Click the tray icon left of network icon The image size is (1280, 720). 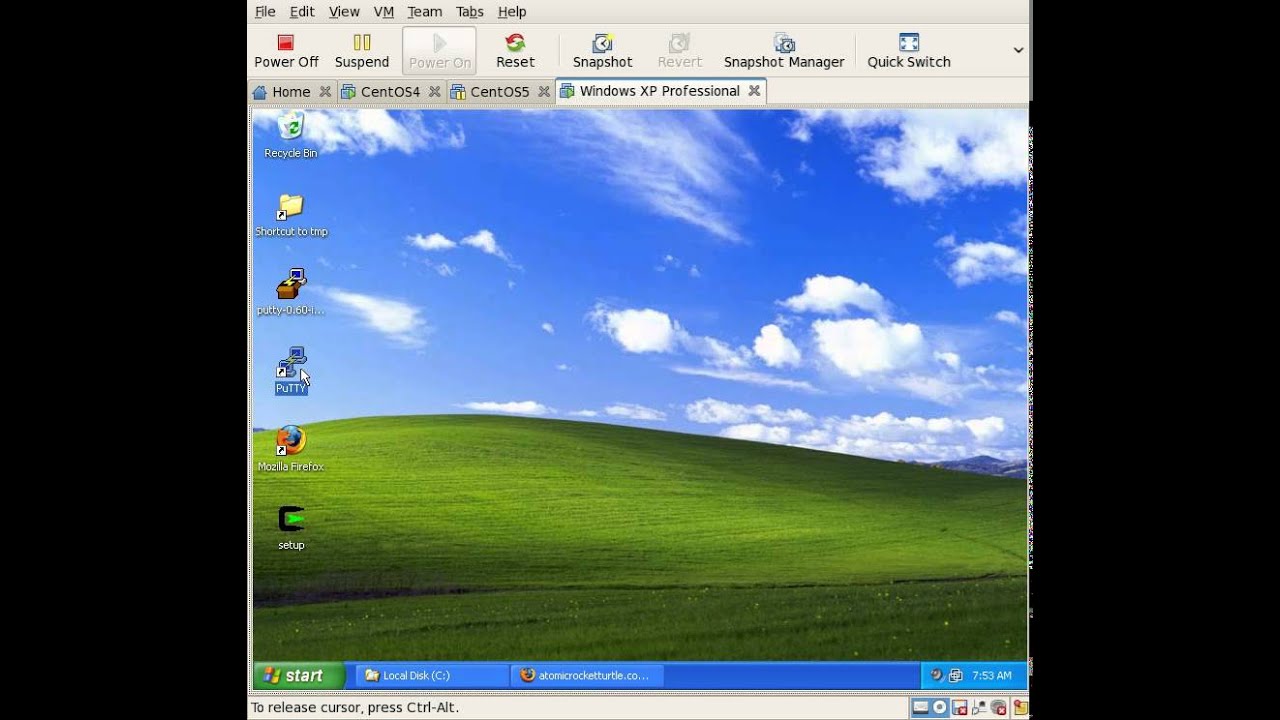937,675
